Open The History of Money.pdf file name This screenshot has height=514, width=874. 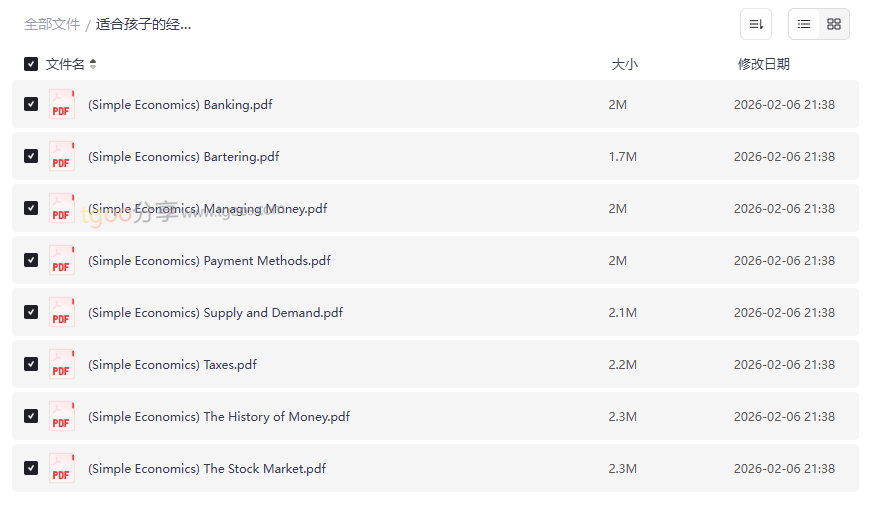pos(219,417)
